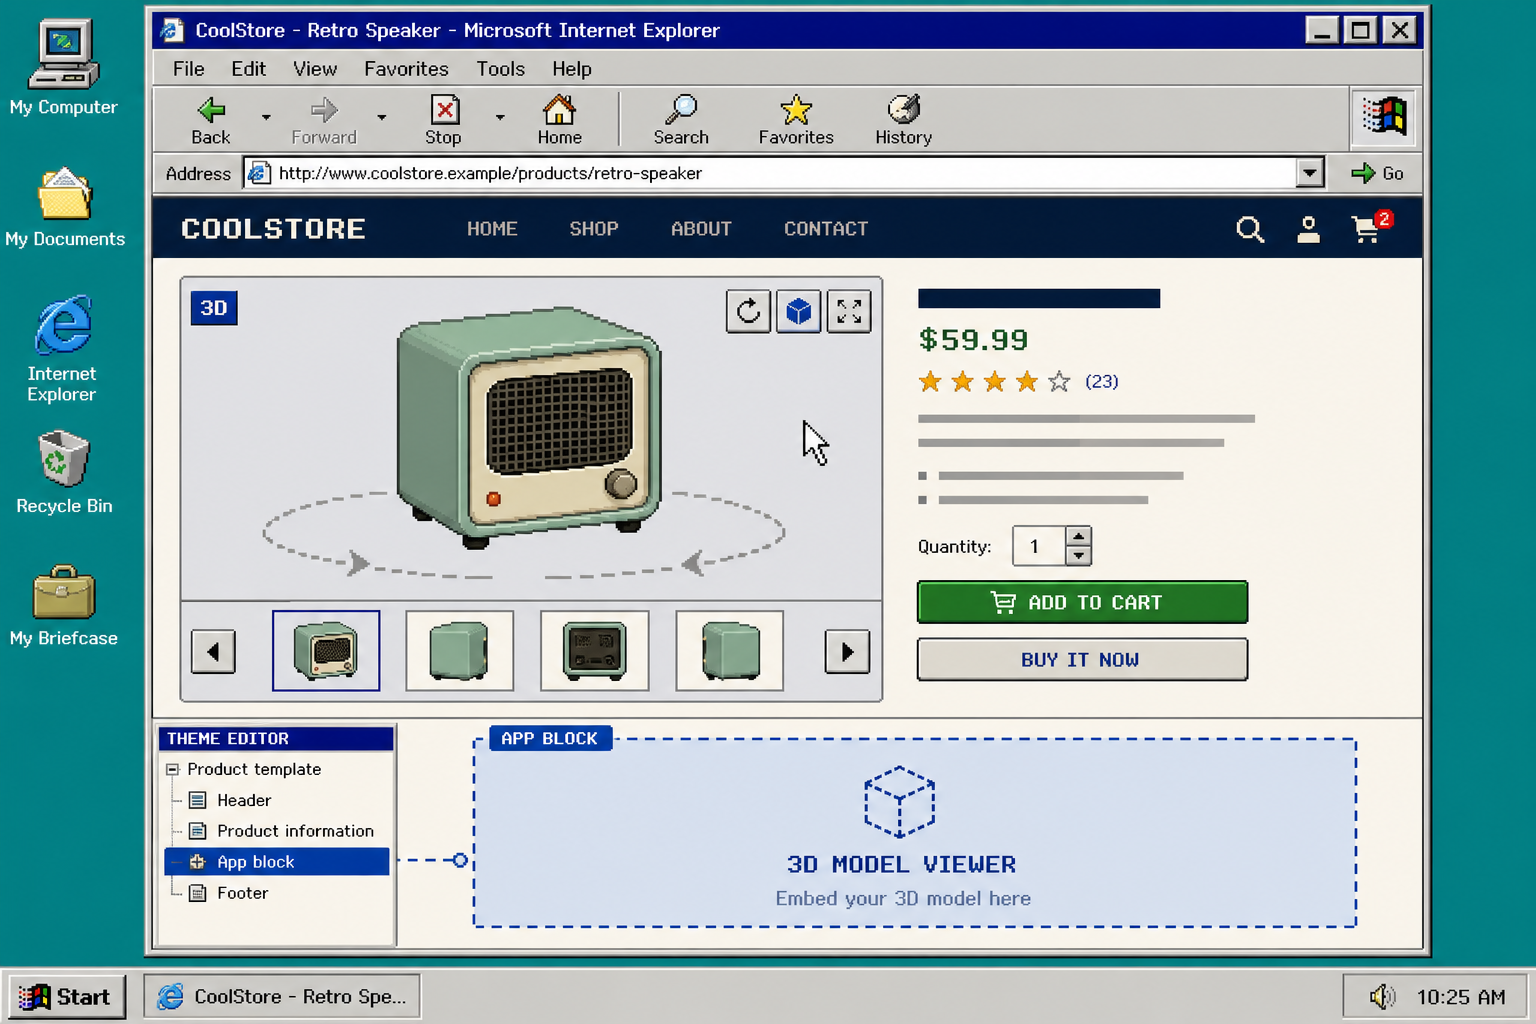Expand the Back button history arrow
The width and height of the screenshot is (1536, 1024).
click(266, 117)
